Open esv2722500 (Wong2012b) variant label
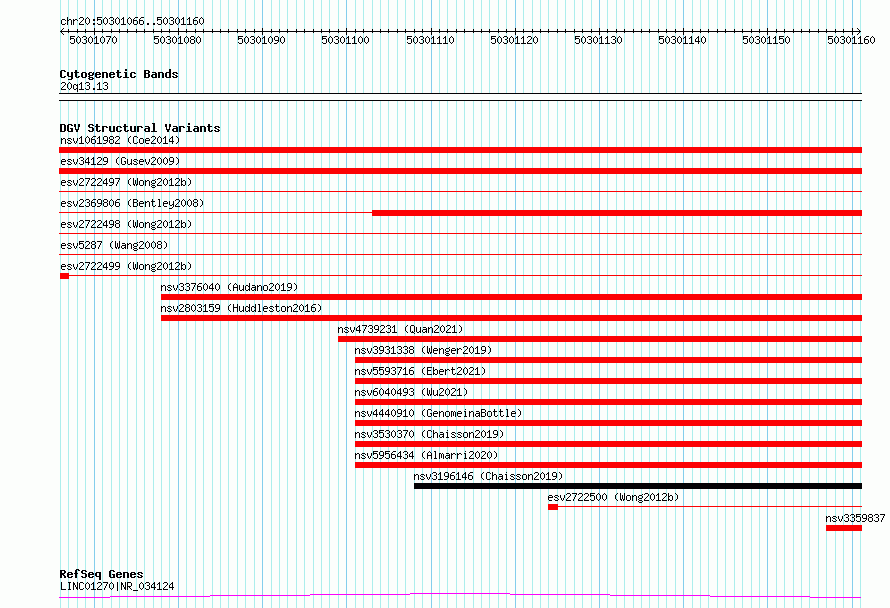This screenshot has height=608, width=890. (x=613, y=497)
